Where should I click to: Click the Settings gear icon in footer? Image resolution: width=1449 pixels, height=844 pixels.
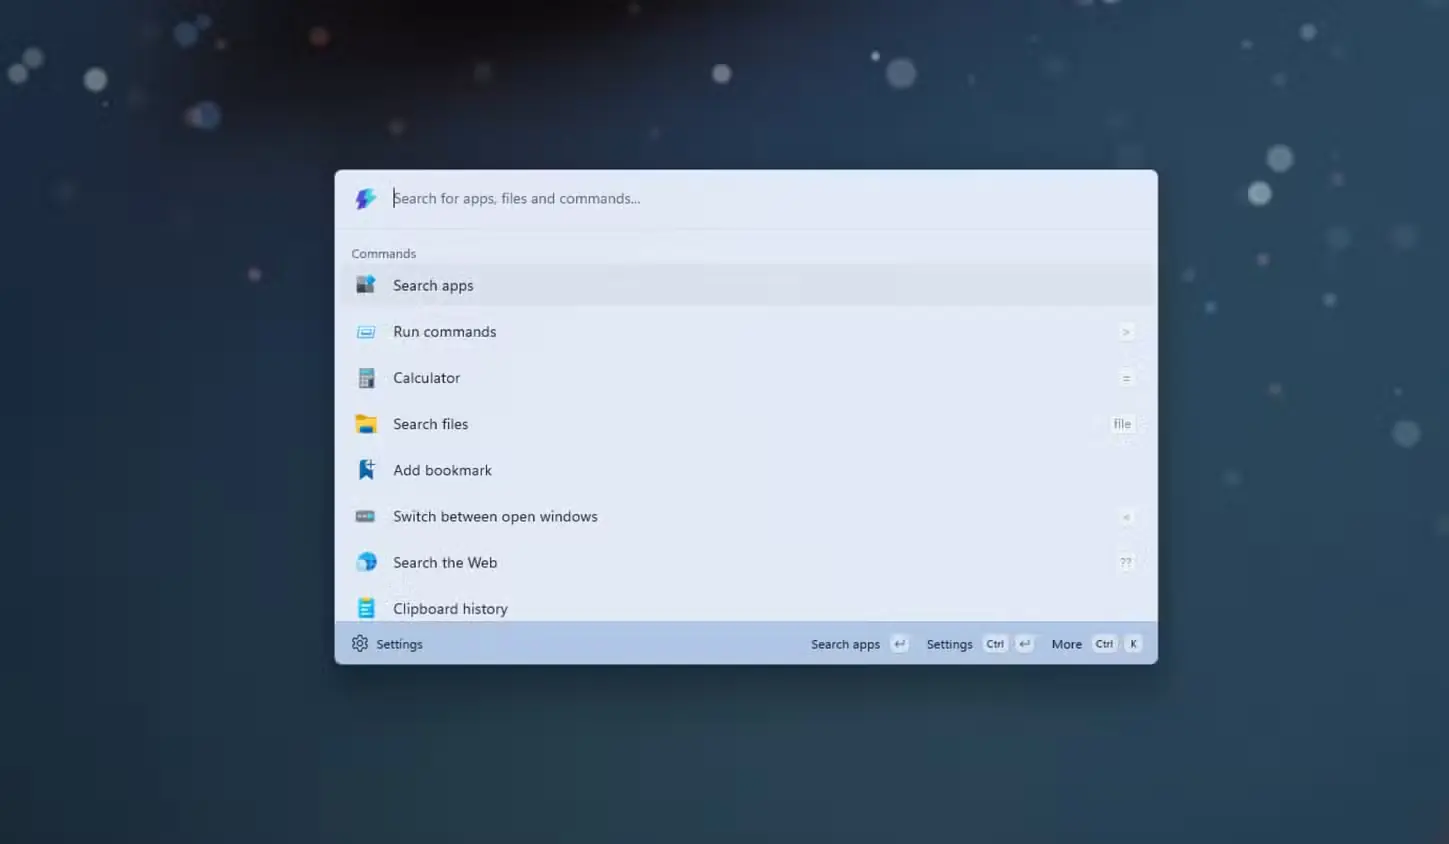[360, 644]
